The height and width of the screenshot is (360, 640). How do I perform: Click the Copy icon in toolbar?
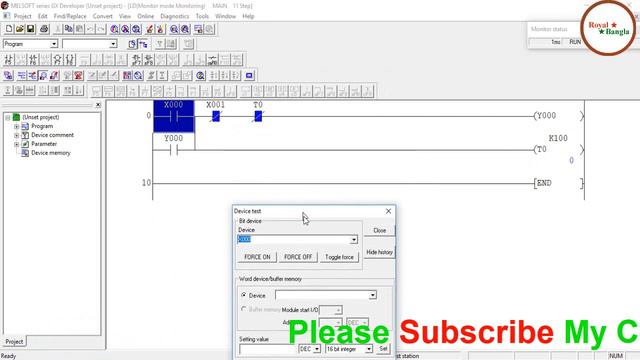coord(69,29)
